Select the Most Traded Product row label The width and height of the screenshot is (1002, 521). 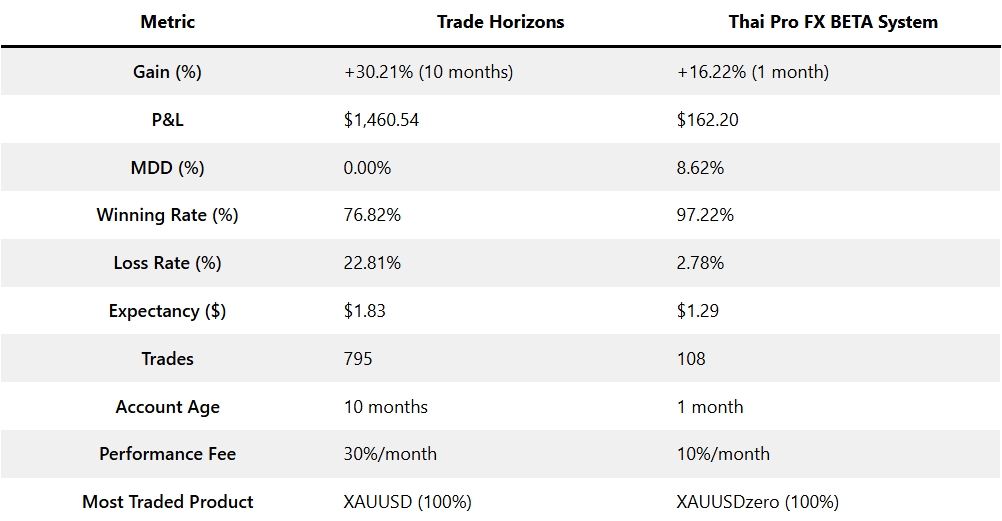[x=168, y=502]
